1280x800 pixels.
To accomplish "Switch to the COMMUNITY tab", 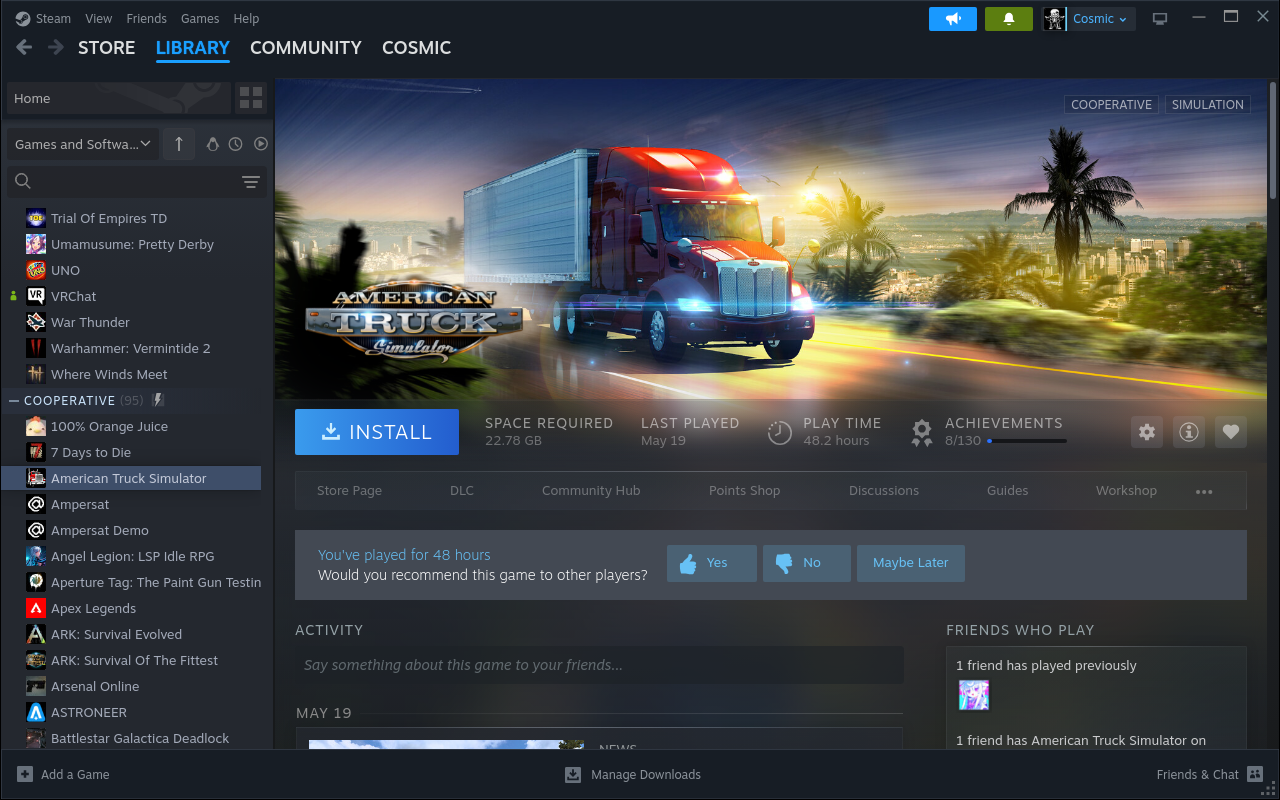I will pos(305,47).
